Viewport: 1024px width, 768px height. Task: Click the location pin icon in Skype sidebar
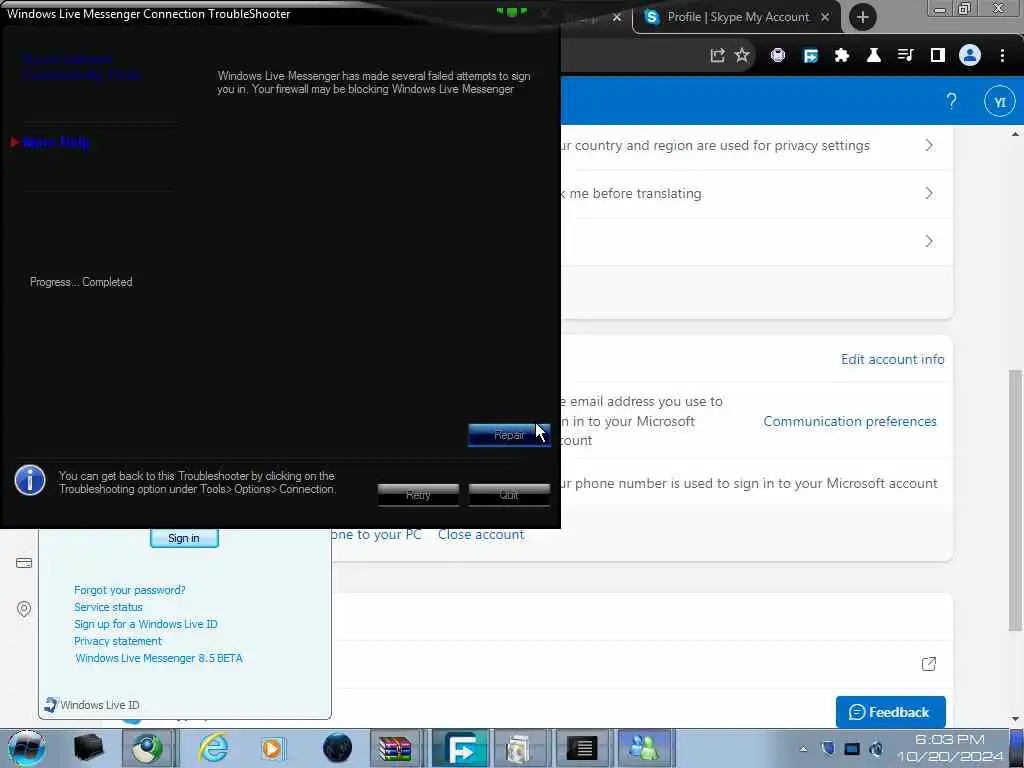coord(24,609)
